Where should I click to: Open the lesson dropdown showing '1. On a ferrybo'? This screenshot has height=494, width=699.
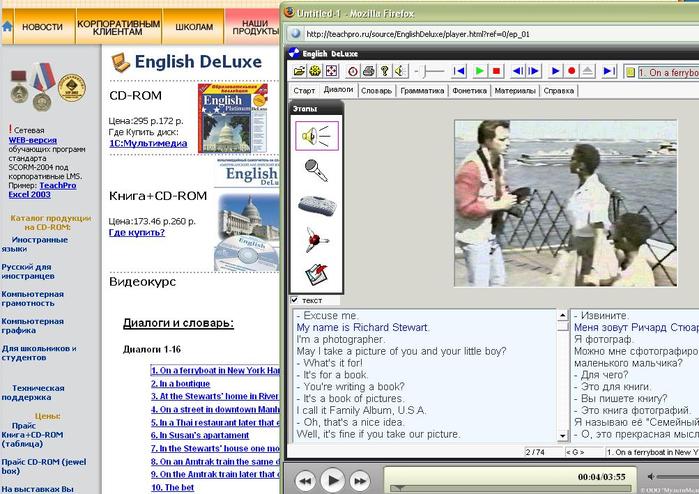[x=668, y=72]
